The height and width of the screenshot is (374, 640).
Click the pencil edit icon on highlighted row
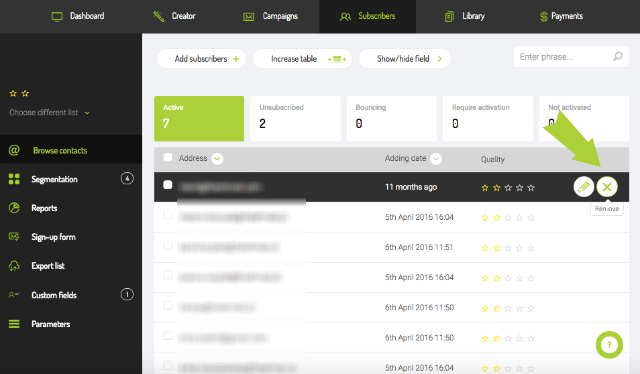583,187
